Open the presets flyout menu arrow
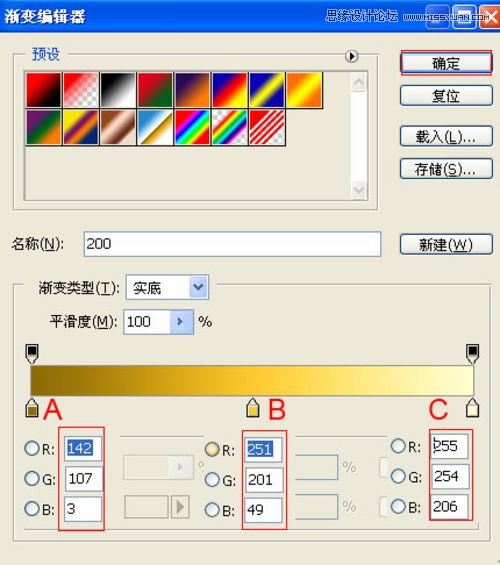 (x=351, y=56)
